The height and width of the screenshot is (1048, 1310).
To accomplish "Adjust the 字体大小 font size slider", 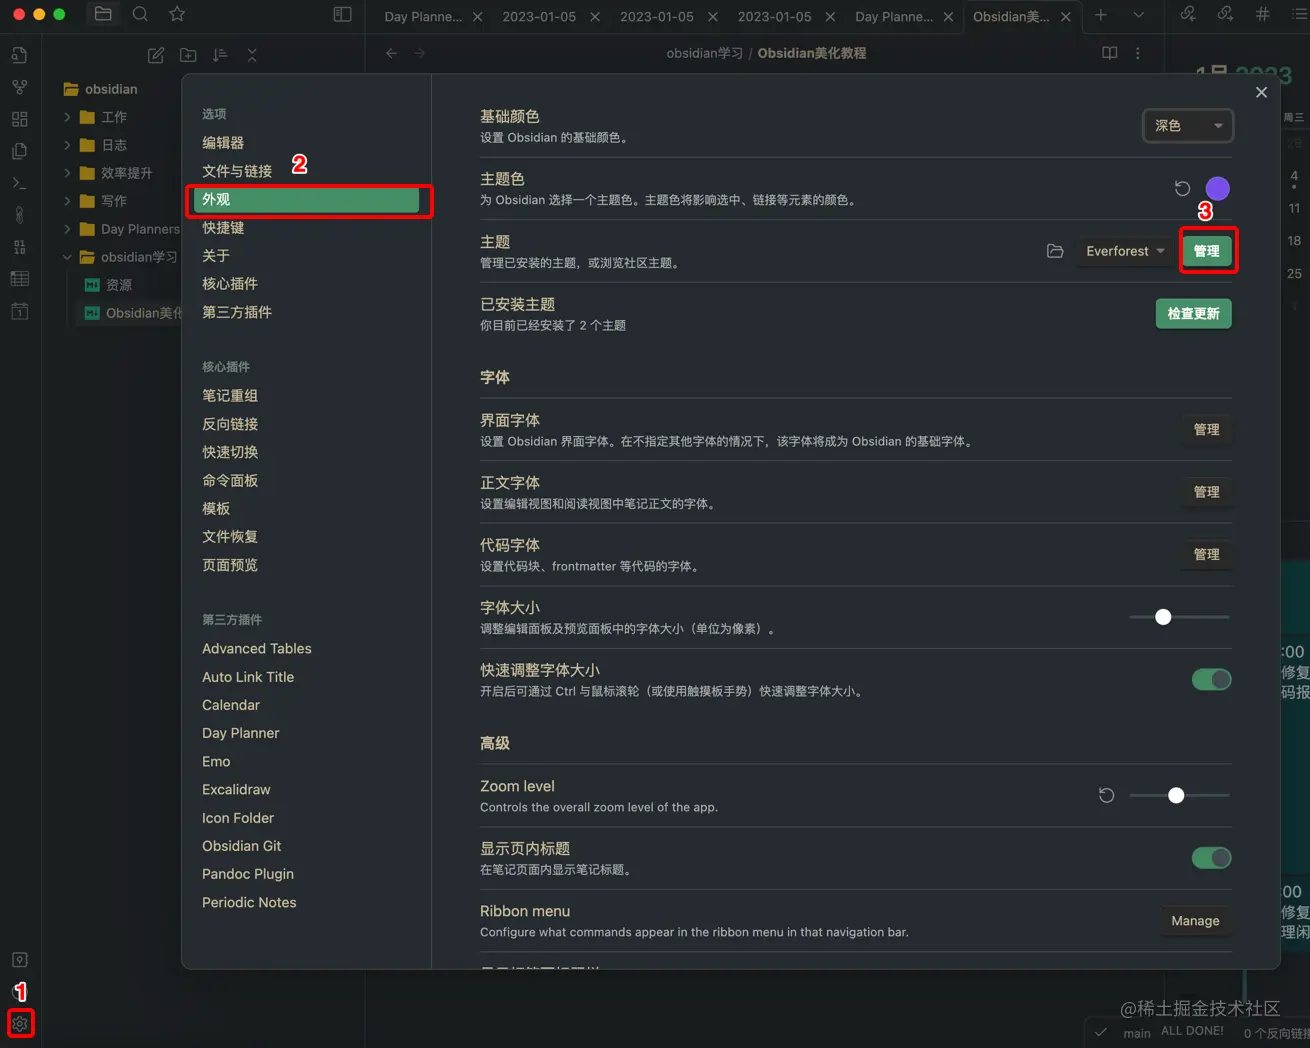I will pyautogui.click(x=1179, y=617).
